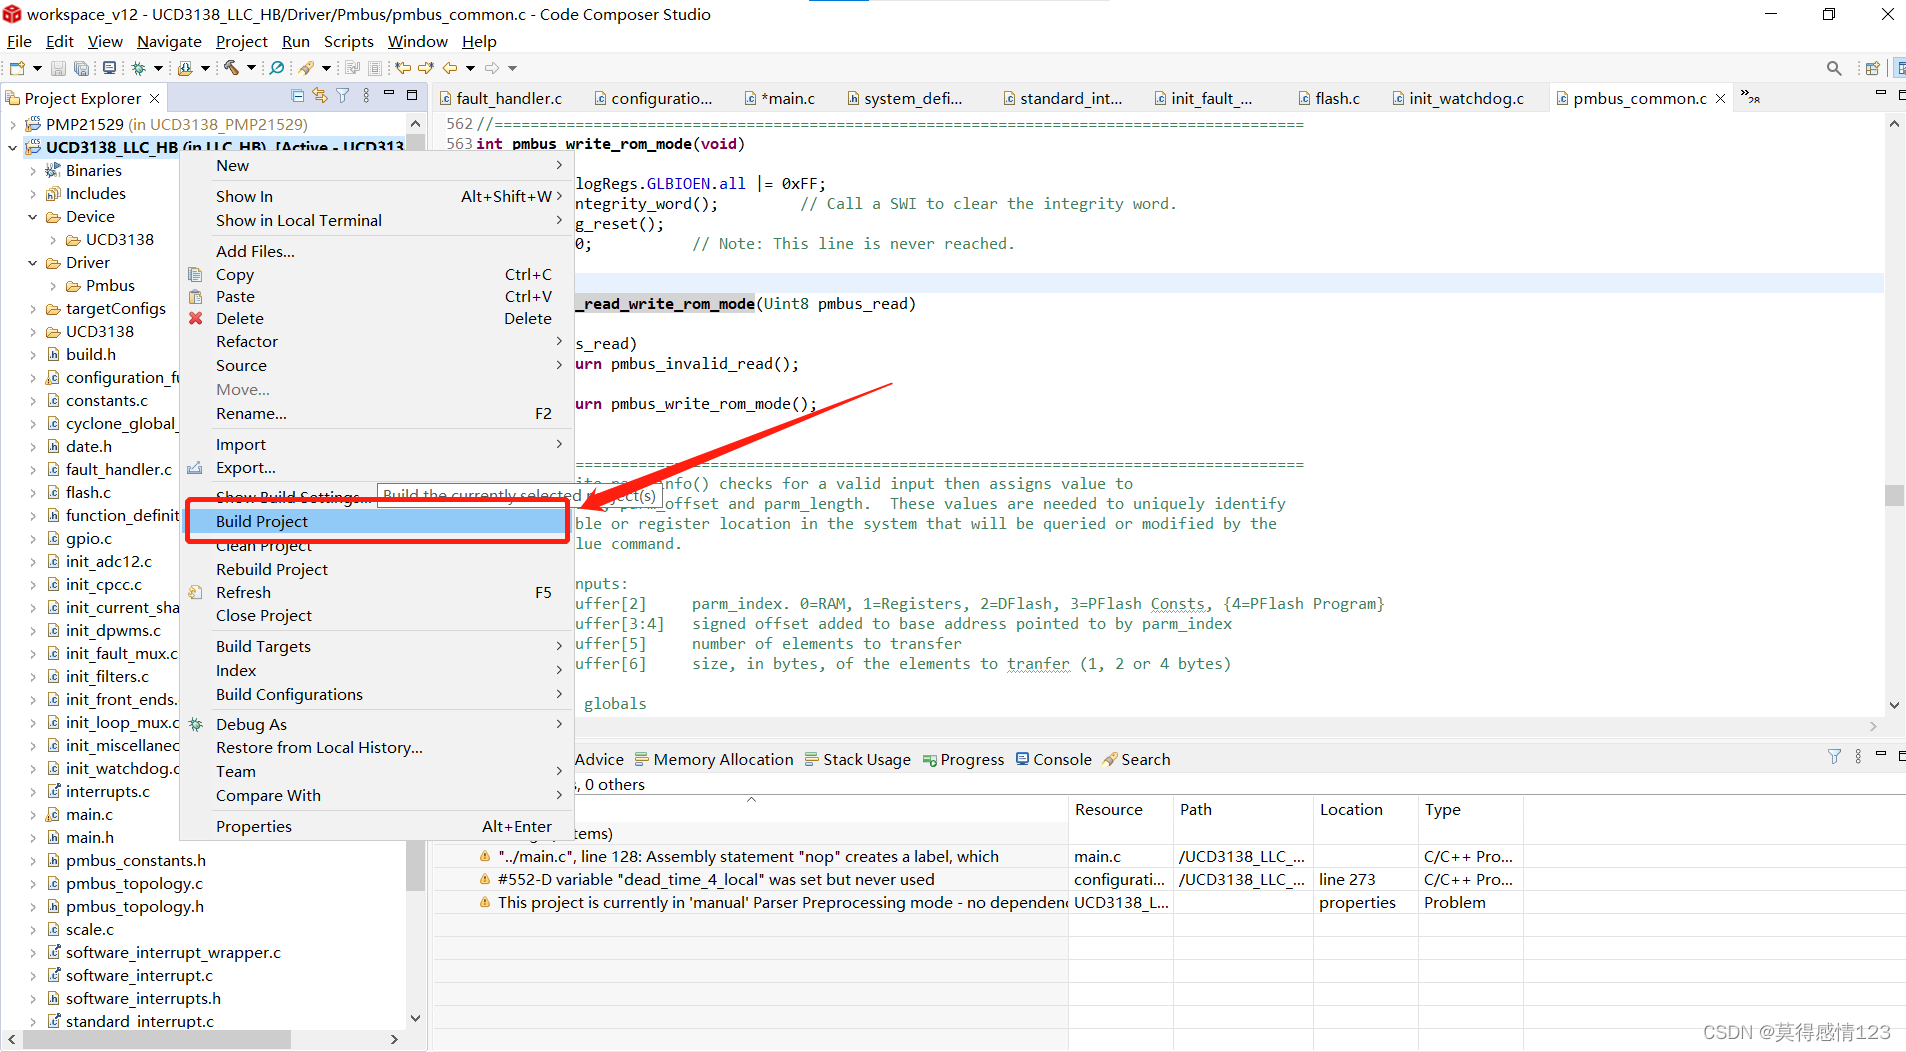Switch to the *main.c editor tab
The height and width of the screenshot is (1052, 1906).
tap(780, 98)
